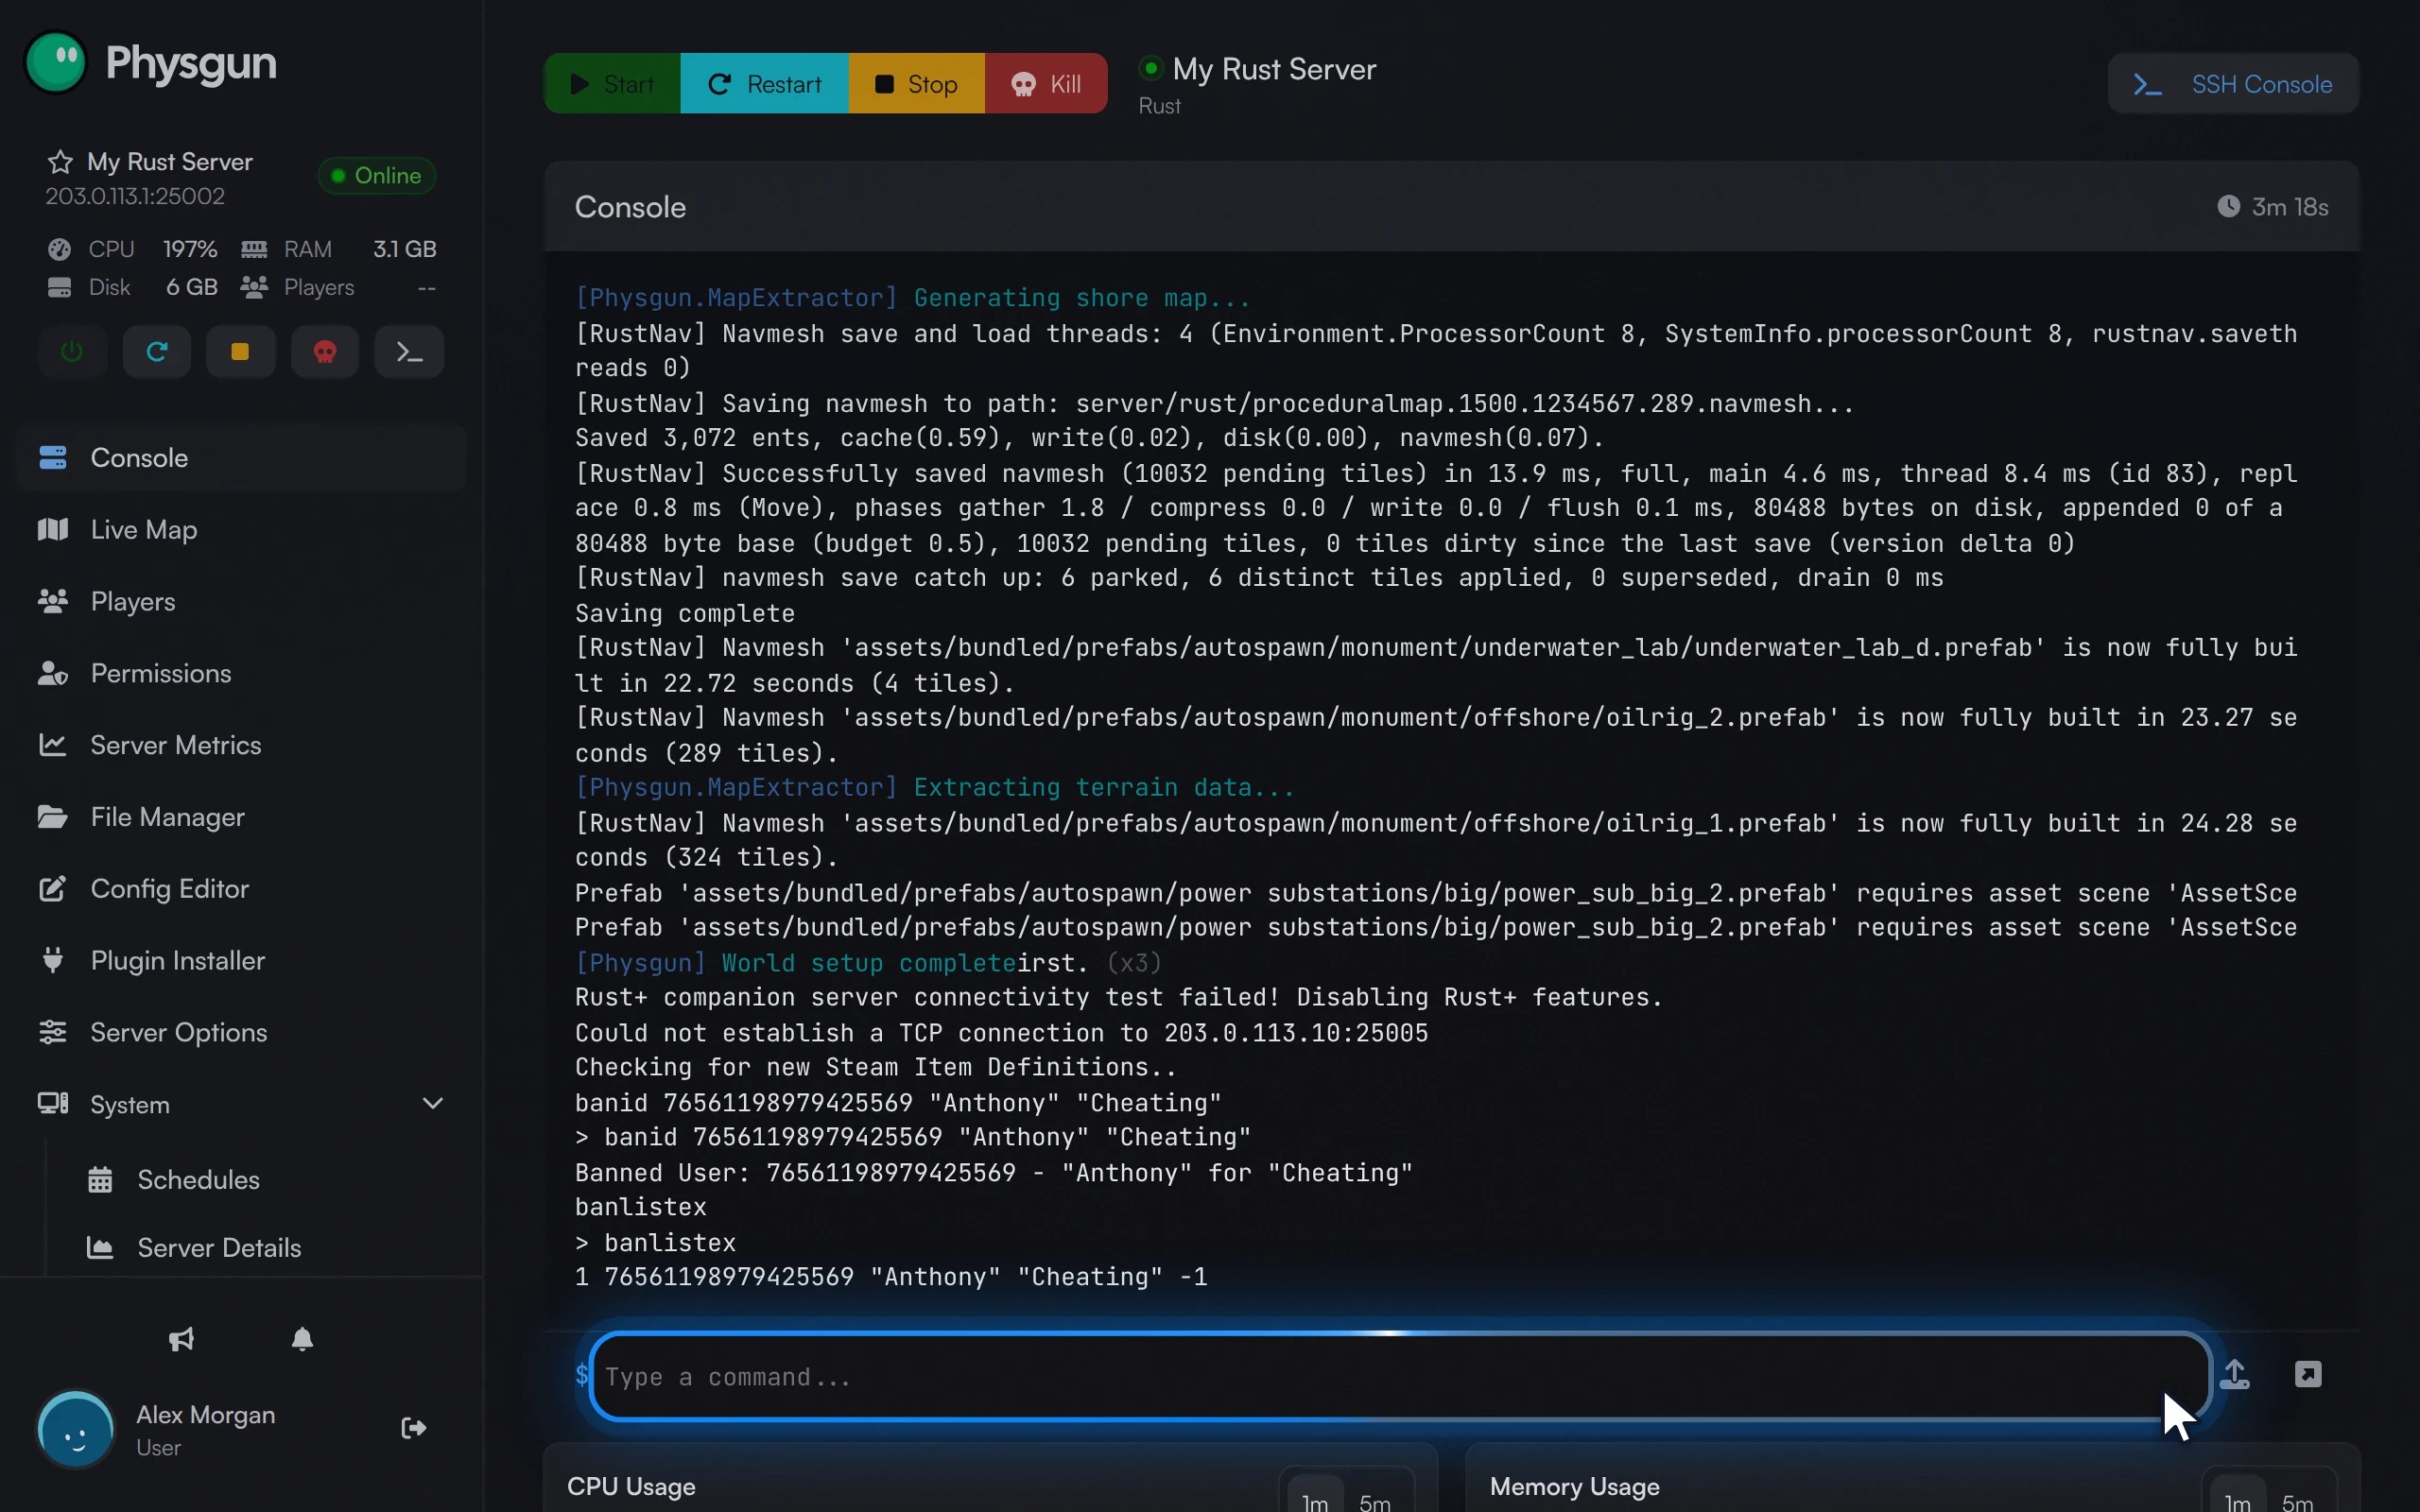This screenshot has width=2420, height=1512.
Task: Click the green Start button
Action: 612,84
